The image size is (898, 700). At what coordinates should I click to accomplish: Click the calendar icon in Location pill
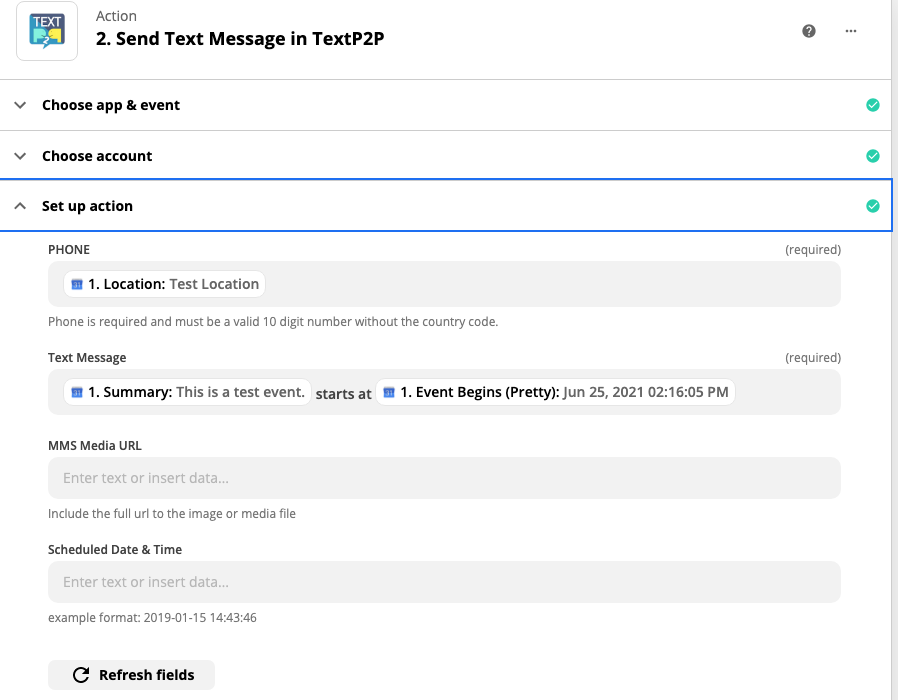(x=77, y=284)
